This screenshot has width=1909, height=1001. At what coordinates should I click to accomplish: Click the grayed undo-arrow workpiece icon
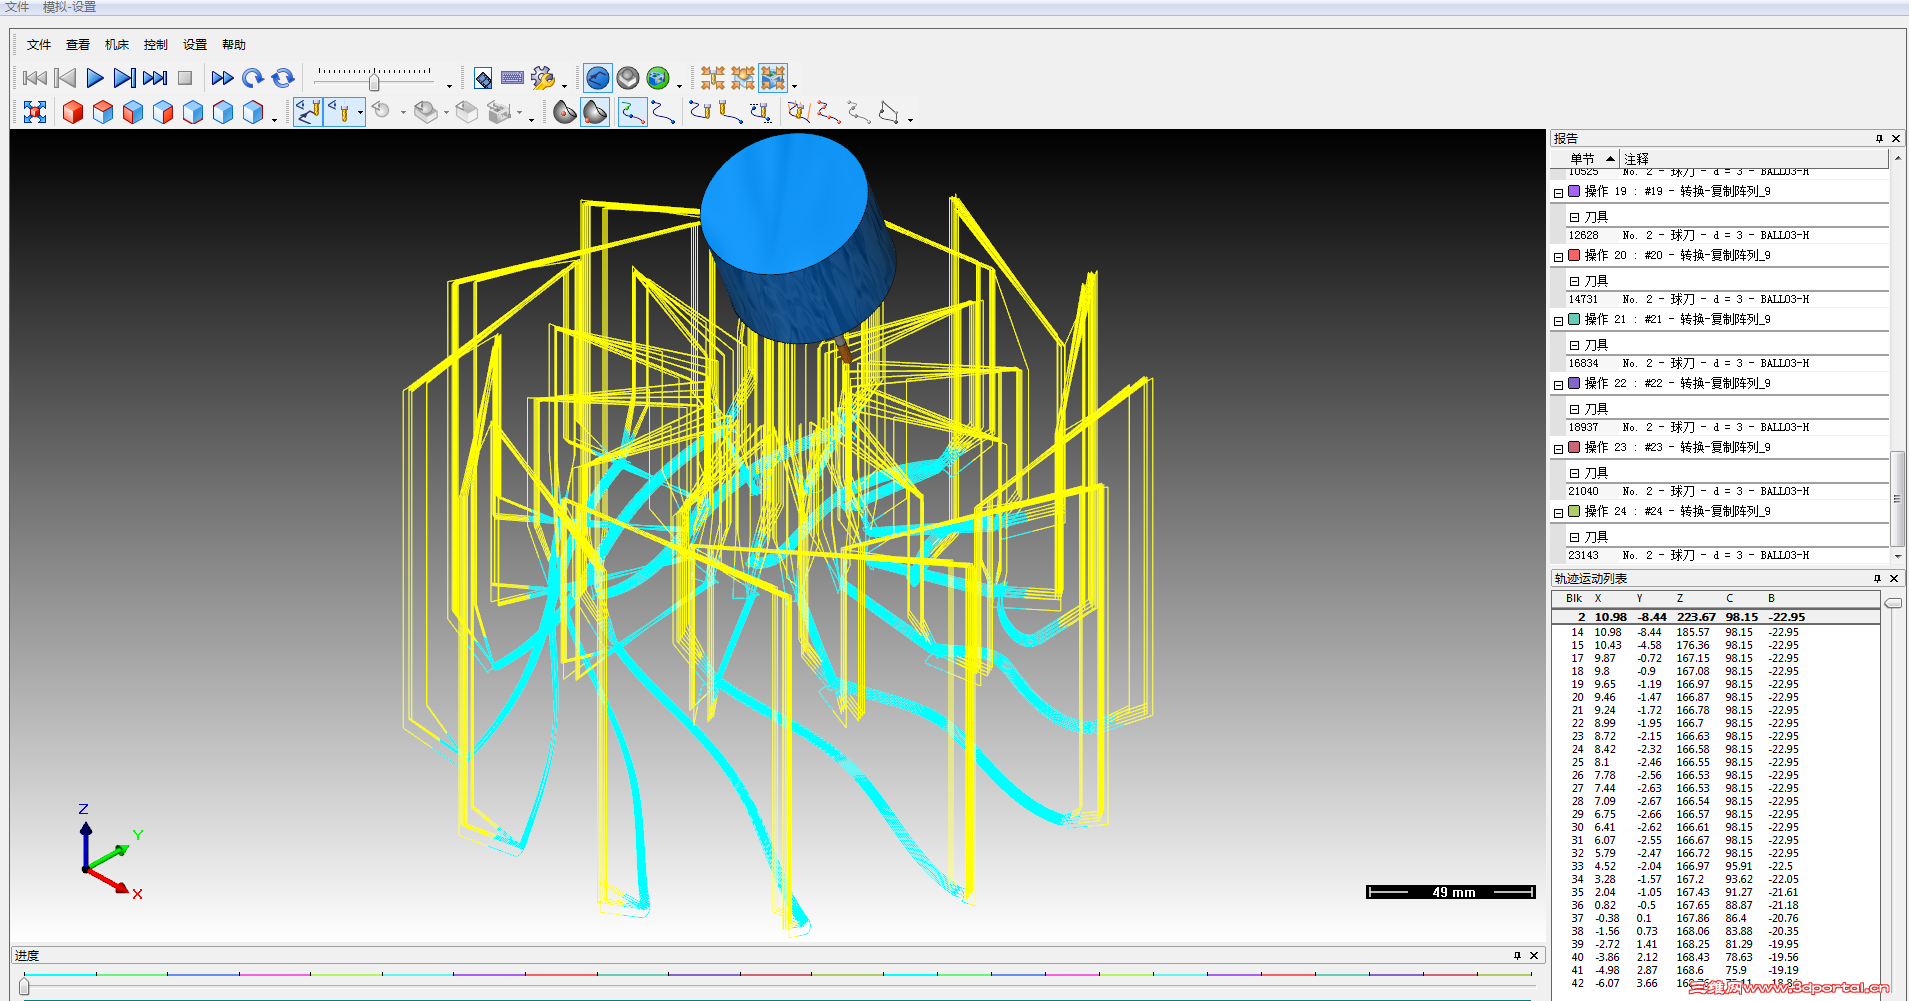[381, 111]
